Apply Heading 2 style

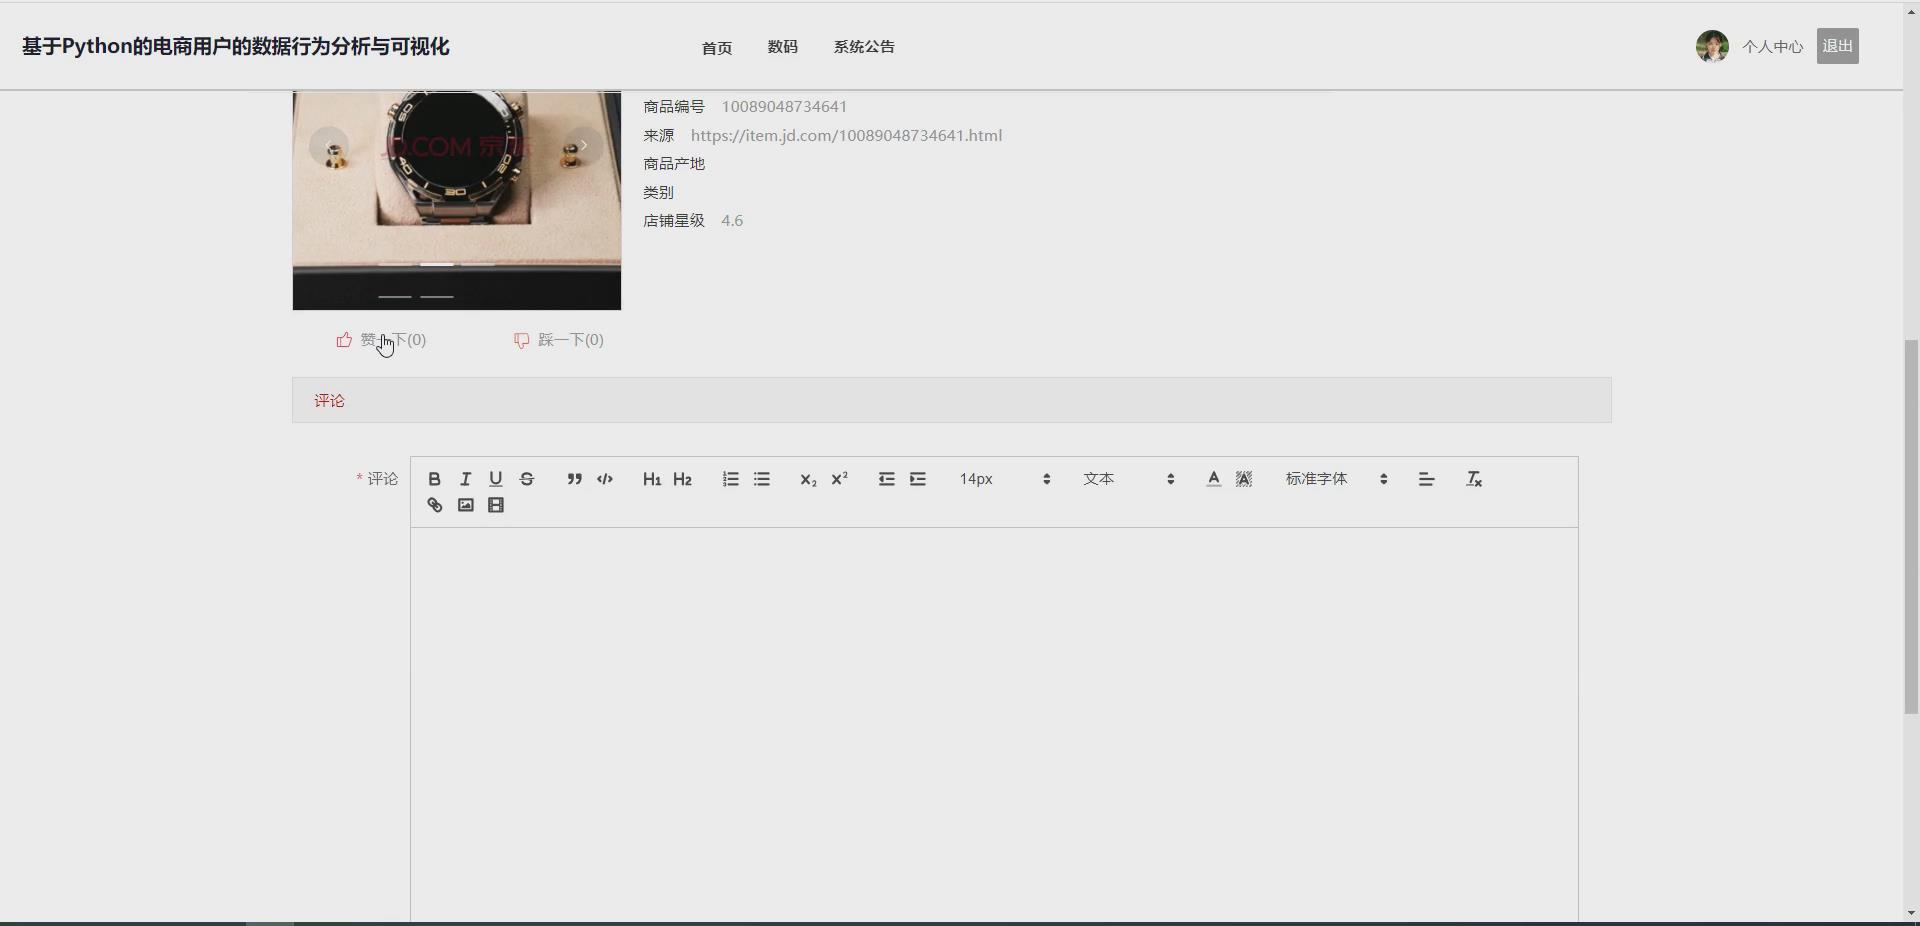683,479
